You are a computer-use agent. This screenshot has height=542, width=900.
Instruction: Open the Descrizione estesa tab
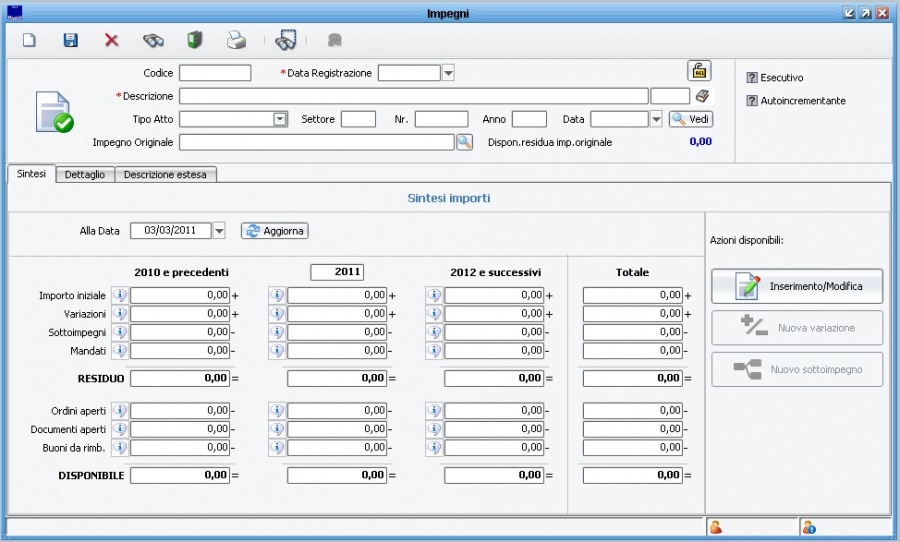(165, 175)
